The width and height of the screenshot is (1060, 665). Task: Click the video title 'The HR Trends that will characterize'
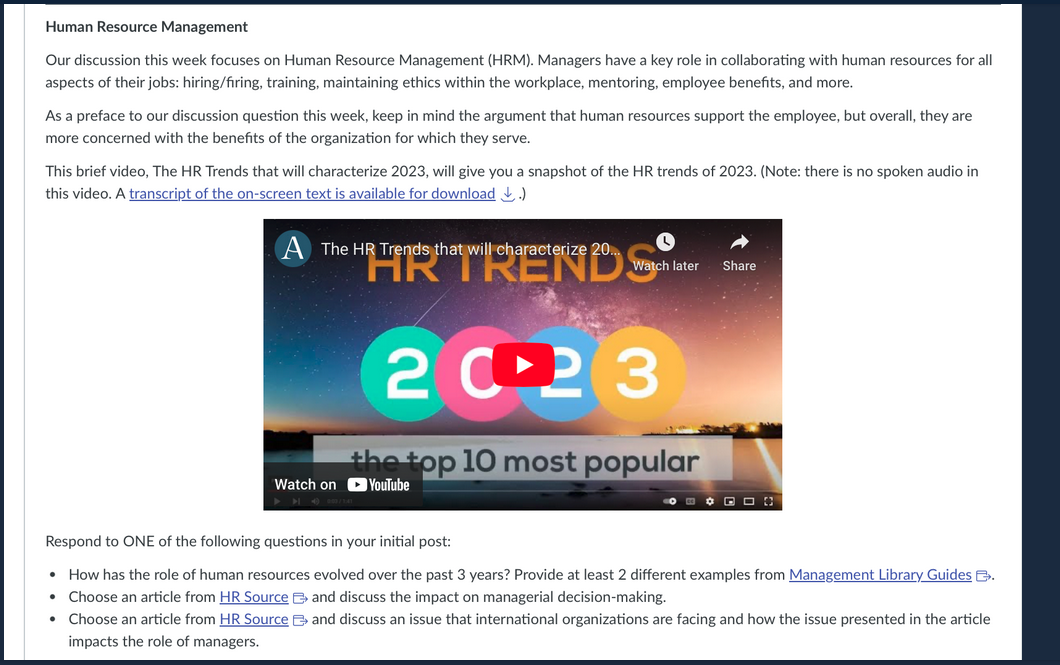coord(471,249)
